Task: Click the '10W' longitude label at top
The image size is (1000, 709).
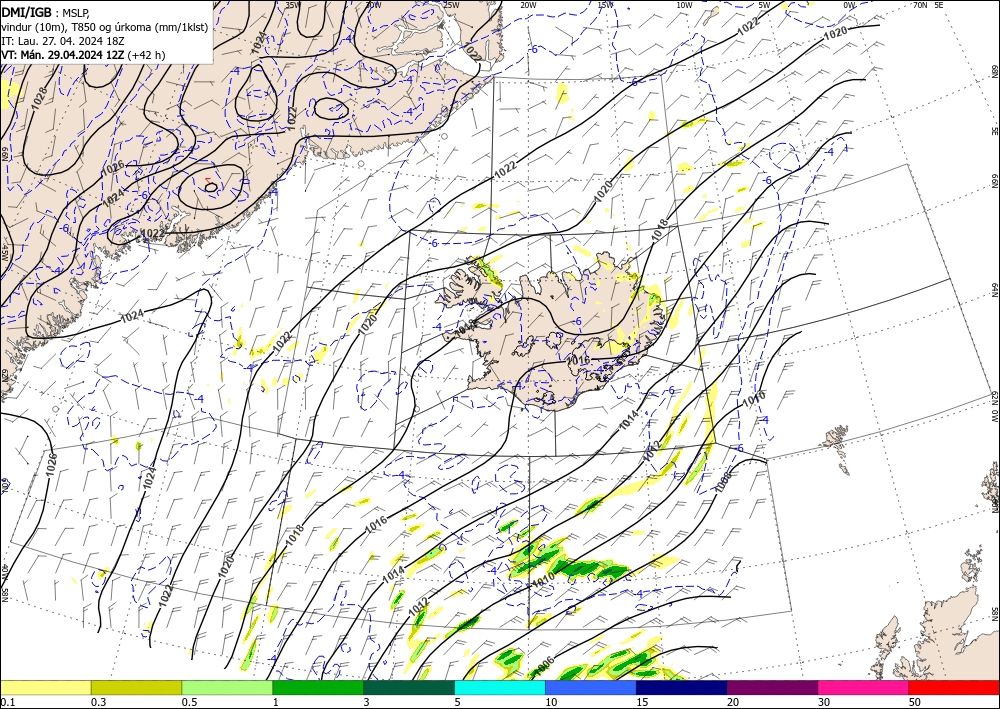Action: pyautogui.click(x=684, y=5)
